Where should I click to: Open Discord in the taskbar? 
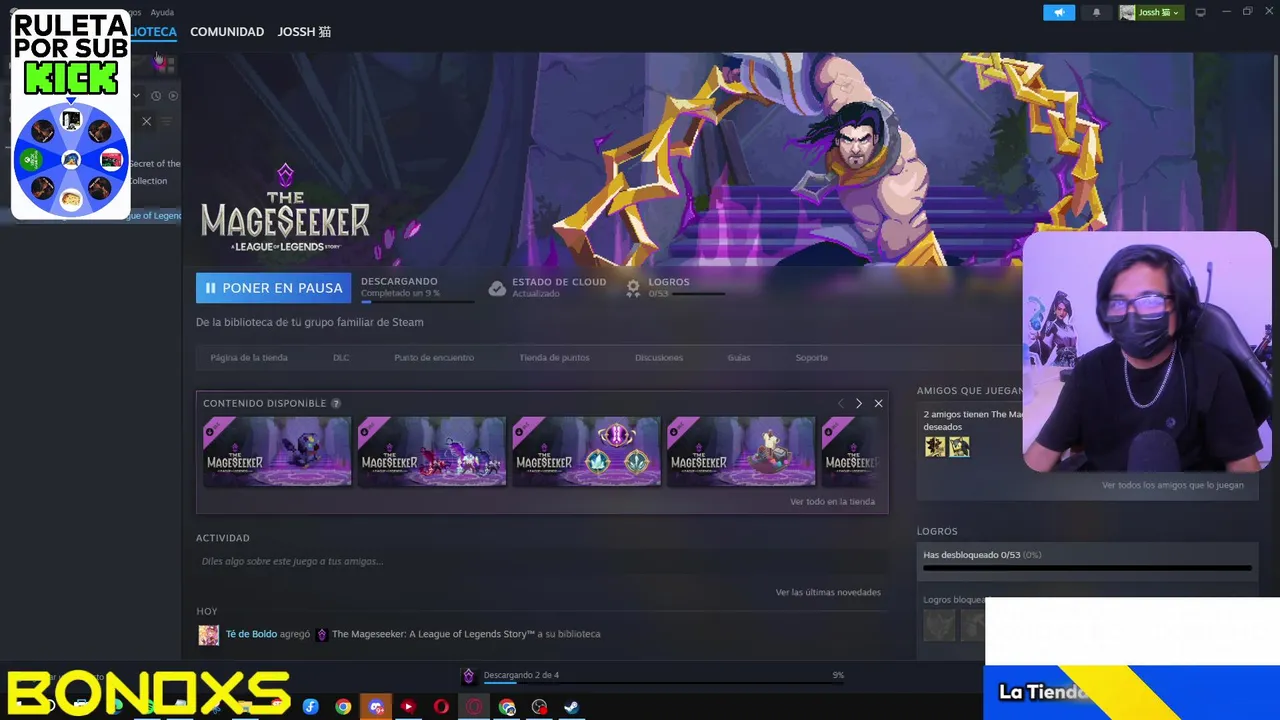[376, 707]
